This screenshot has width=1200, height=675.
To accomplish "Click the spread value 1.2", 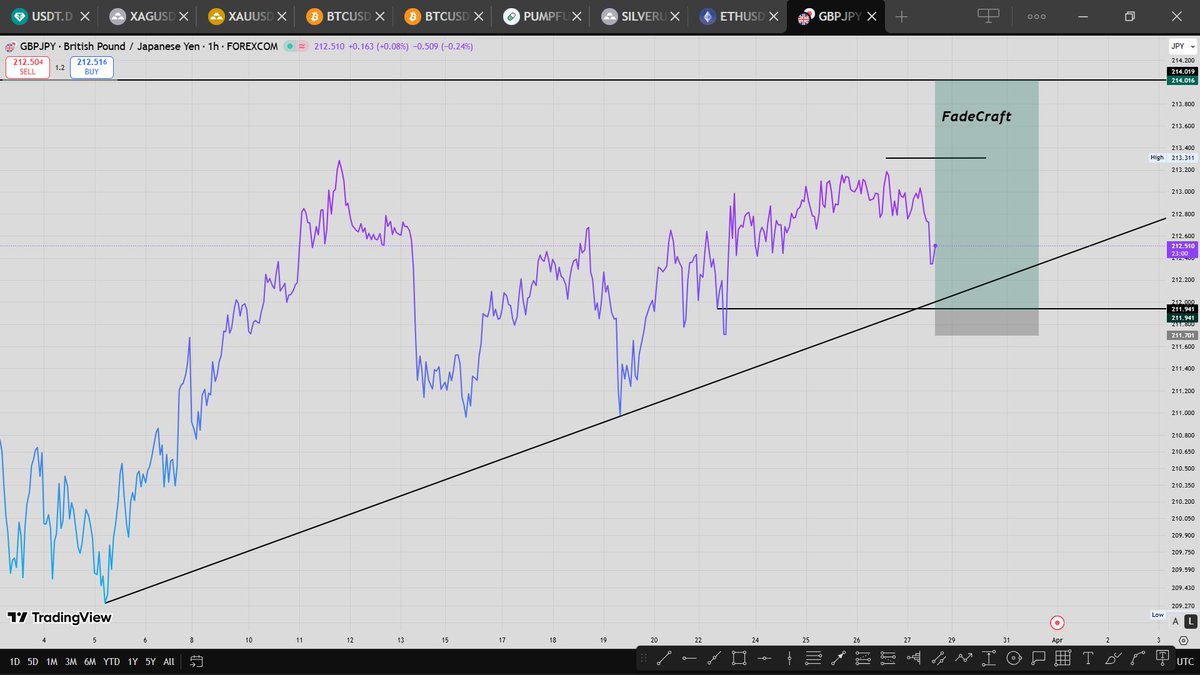I will [60, 68].
